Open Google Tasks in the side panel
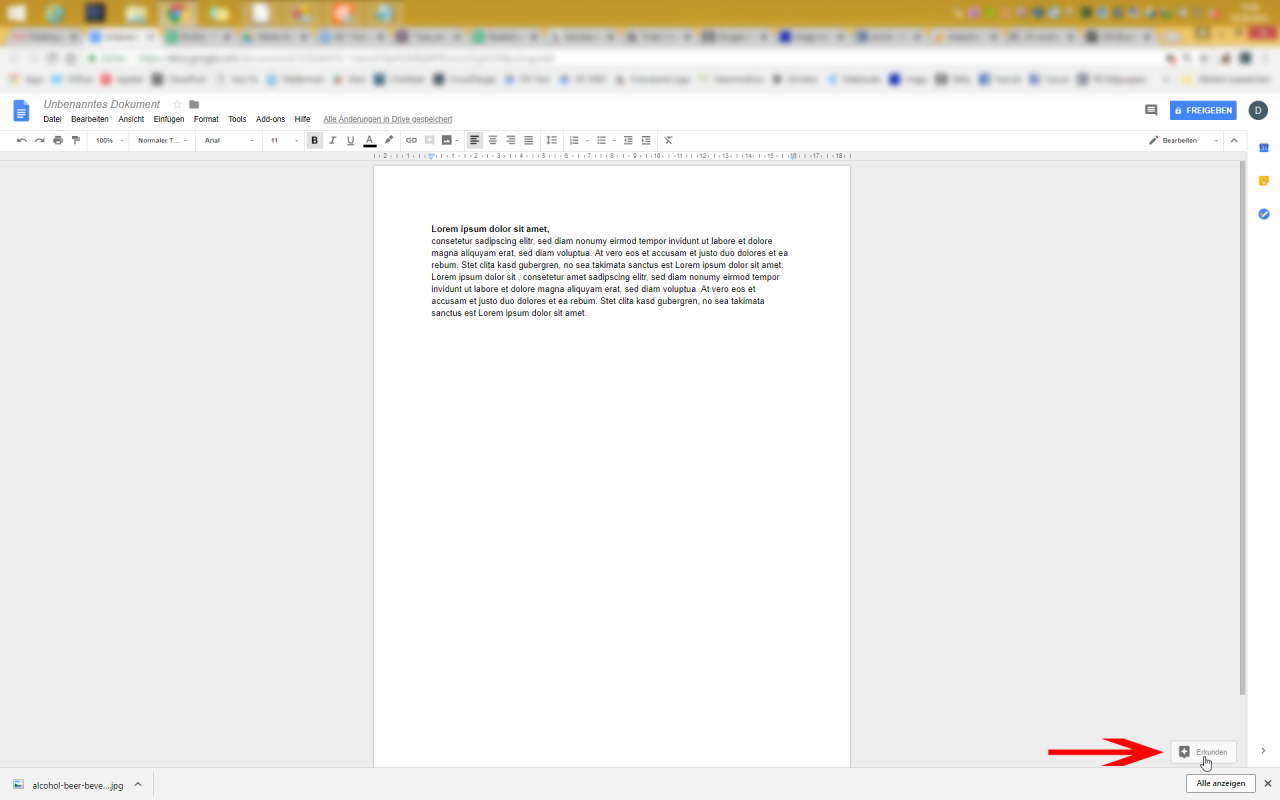This screenshot has width=1280, height=800. click(x=1263, y=214)
